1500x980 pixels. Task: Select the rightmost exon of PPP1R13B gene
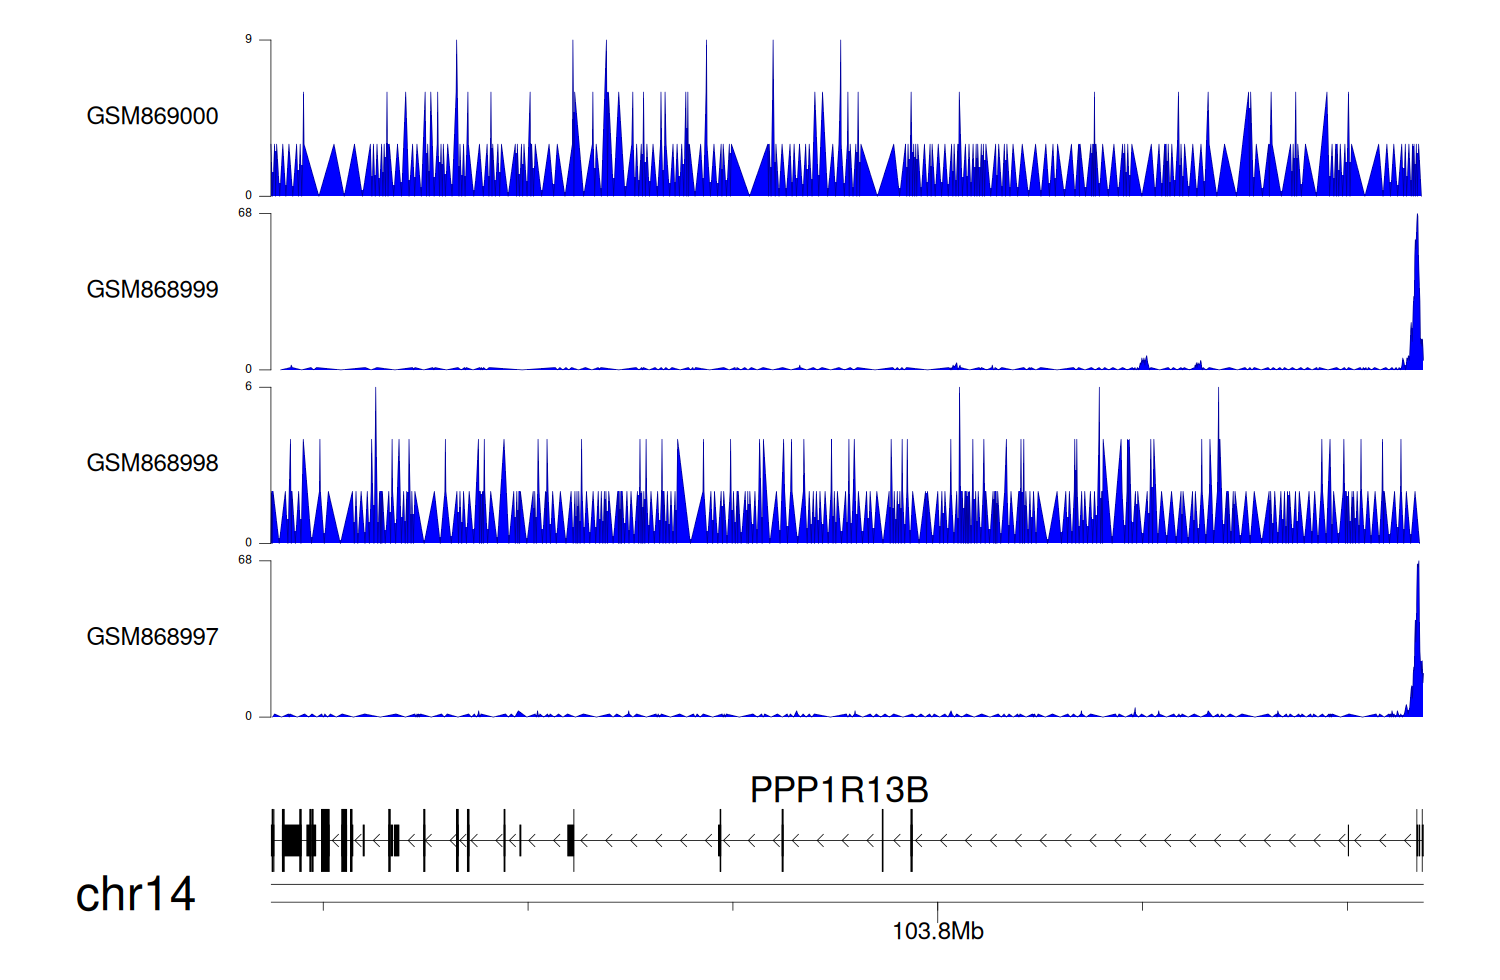coord(1420,840)
